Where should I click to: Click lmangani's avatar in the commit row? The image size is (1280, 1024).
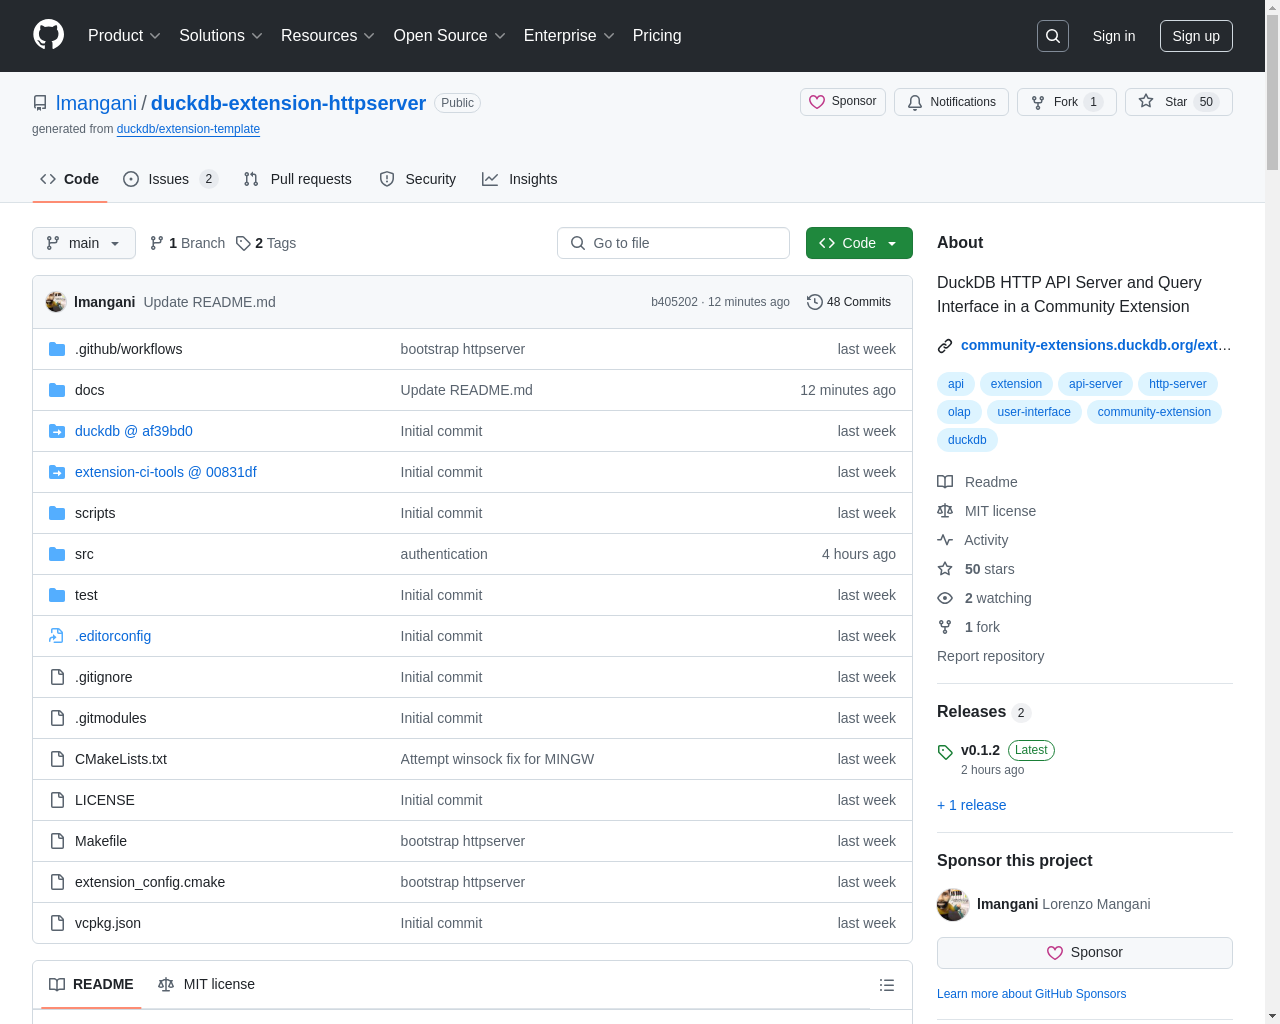point(56,302)
